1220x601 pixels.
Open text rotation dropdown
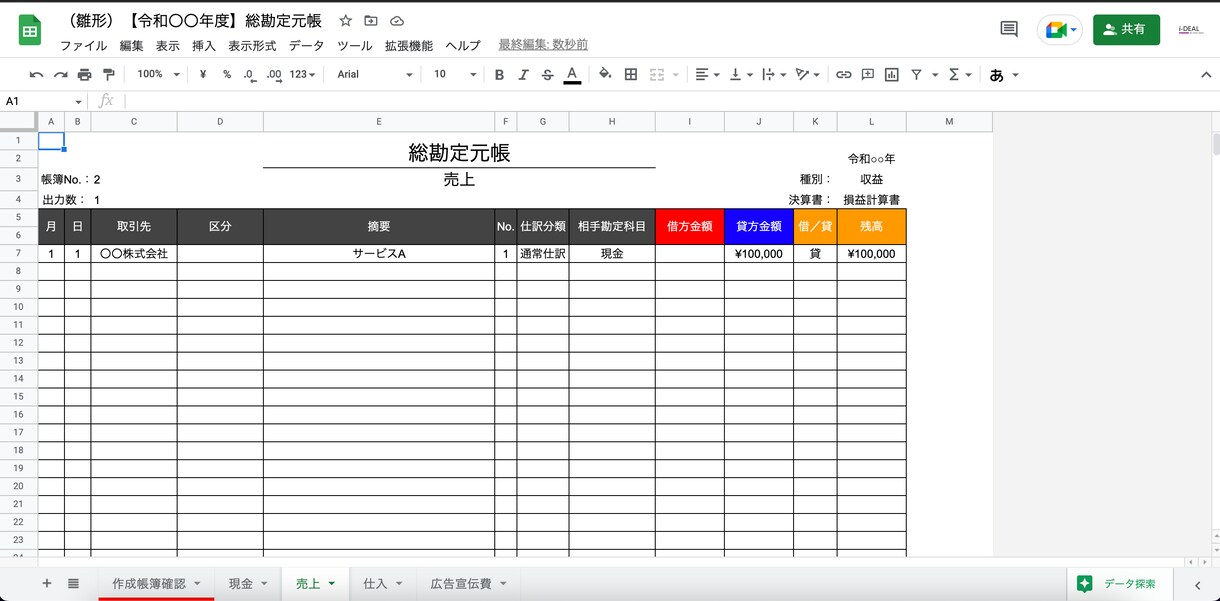[807, 75]
